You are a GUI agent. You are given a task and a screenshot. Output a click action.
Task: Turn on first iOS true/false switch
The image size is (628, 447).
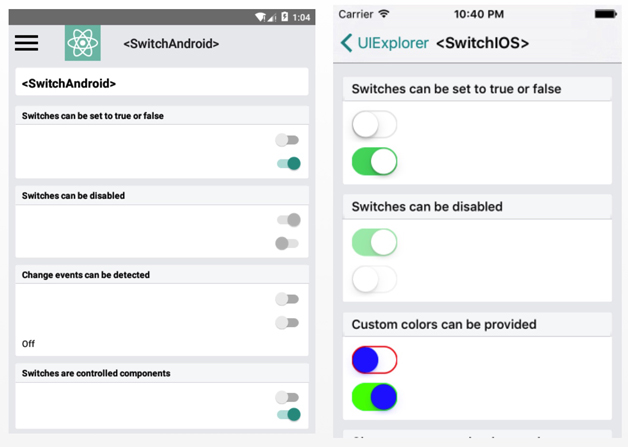(x=374, y=125)
